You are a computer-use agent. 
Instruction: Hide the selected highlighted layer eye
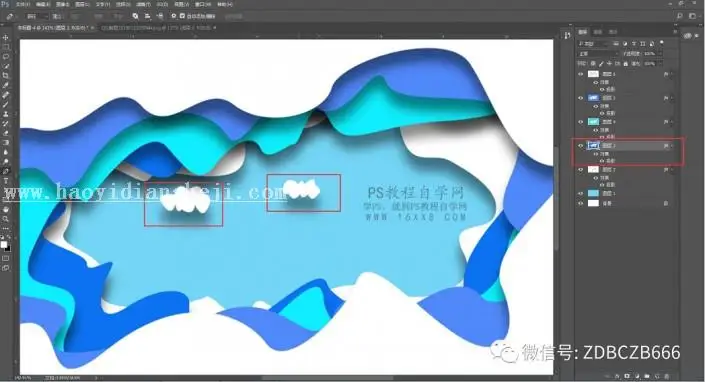[x=580, y=146]
